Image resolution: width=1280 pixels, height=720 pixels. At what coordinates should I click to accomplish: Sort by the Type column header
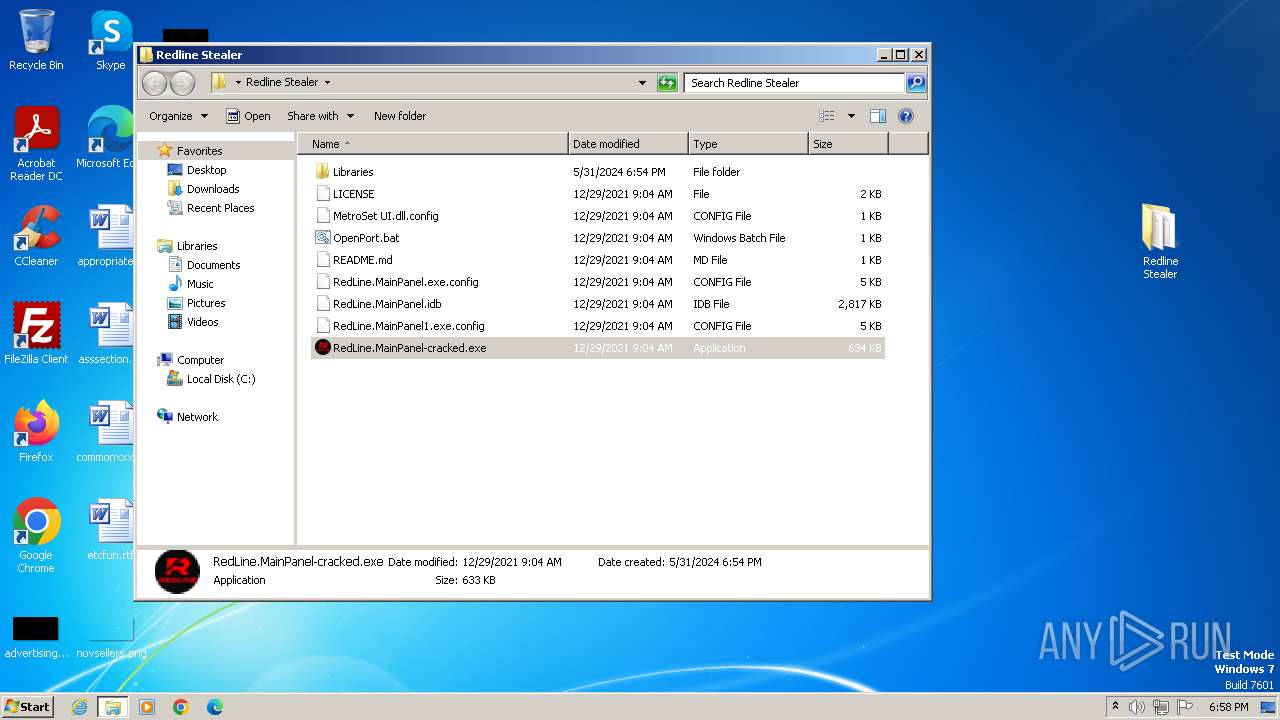748,144
